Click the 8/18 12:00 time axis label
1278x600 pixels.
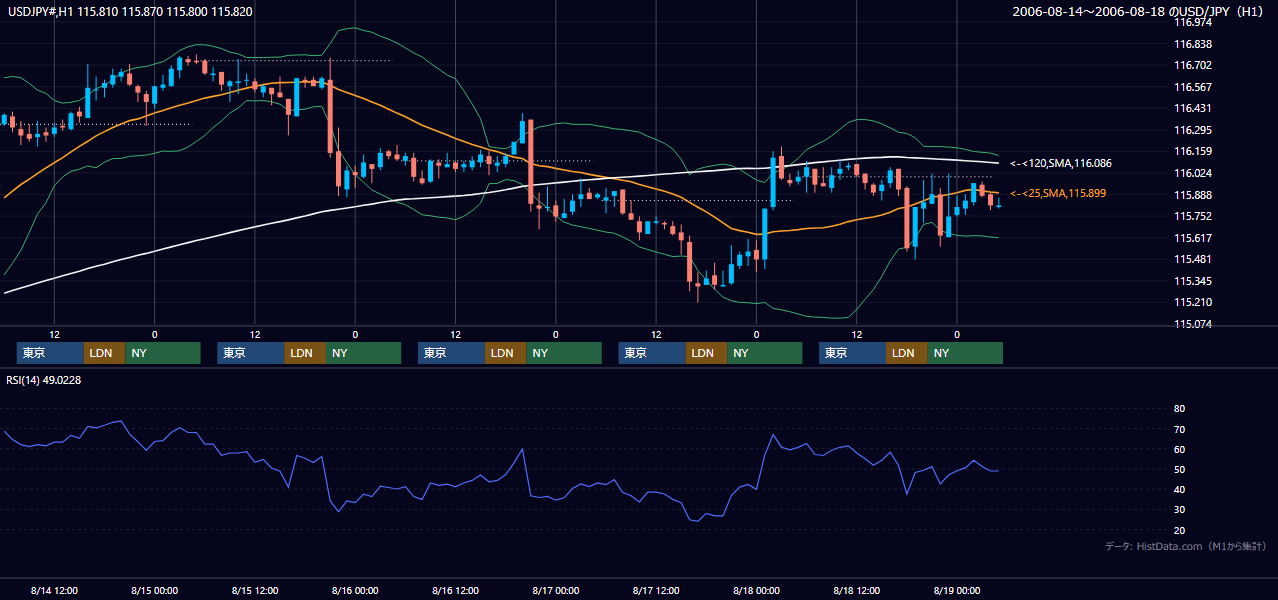click(x=856, y=590)
